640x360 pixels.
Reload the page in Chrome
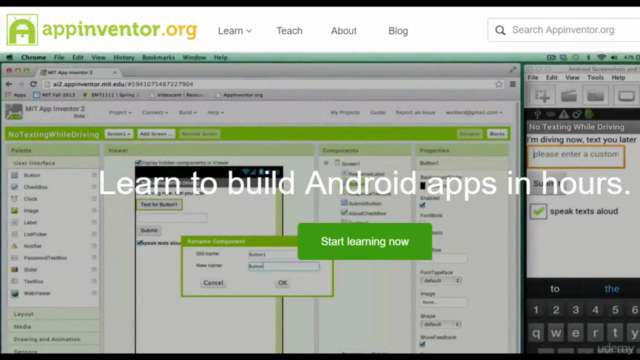[33, 84]
